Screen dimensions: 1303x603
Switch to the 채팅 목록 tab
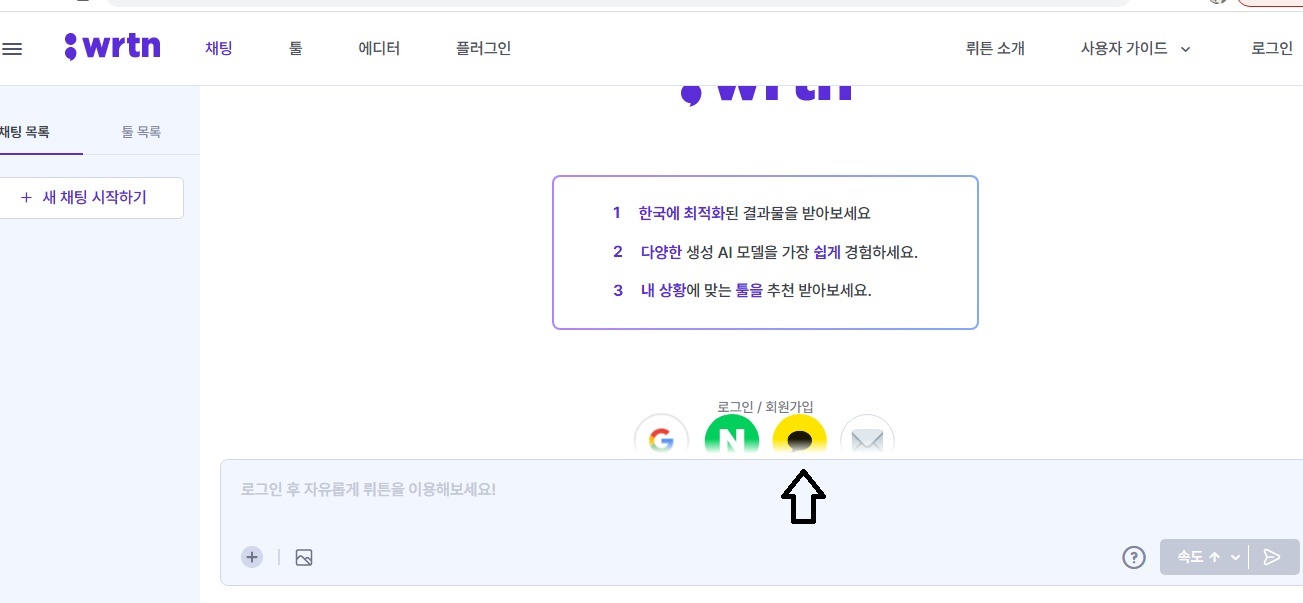[x=27, y=132]
